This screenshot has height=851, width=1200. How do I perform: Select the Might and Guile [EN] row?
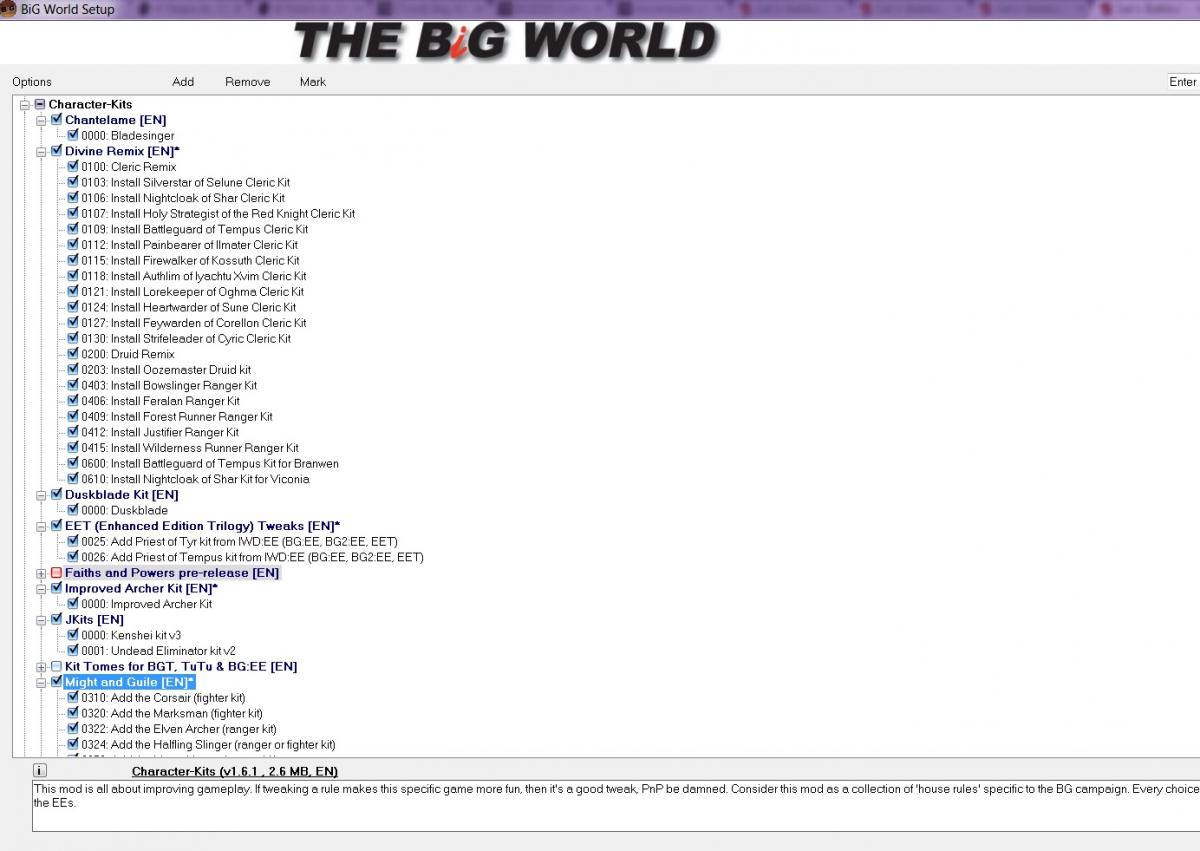point(129,682)
